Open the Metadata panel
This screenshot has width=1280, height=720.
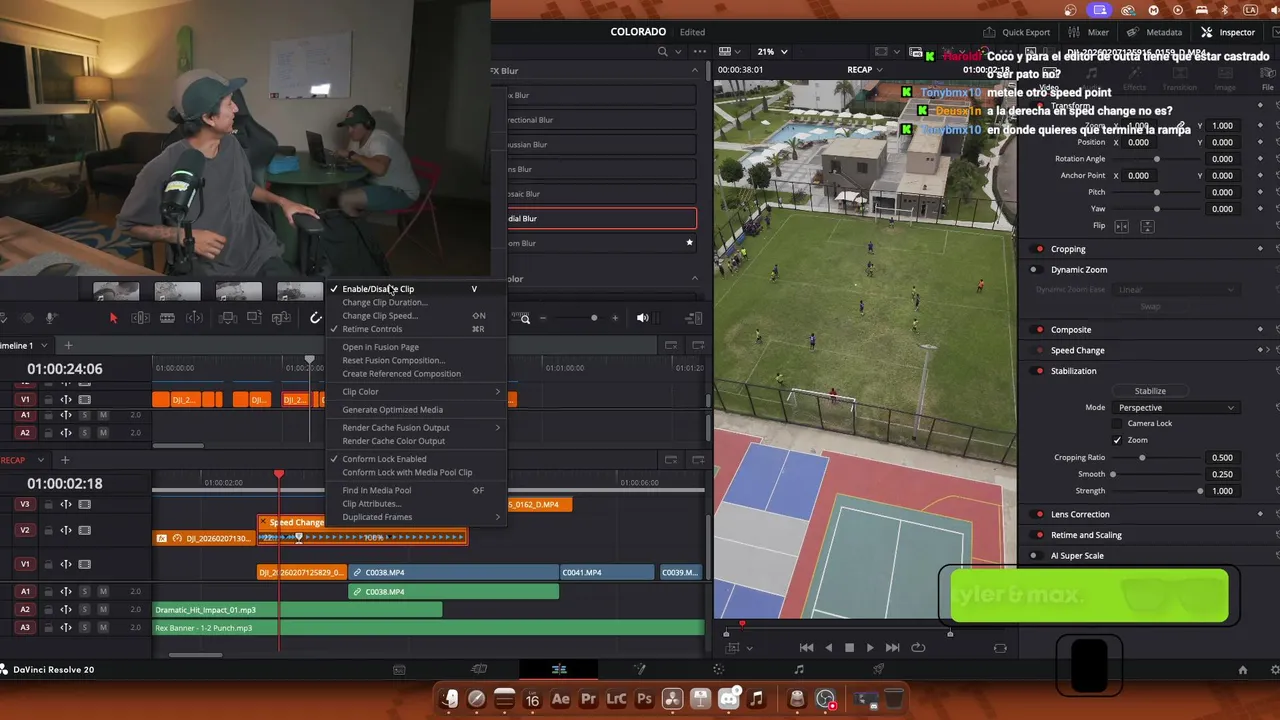[x=1153, y=32]
